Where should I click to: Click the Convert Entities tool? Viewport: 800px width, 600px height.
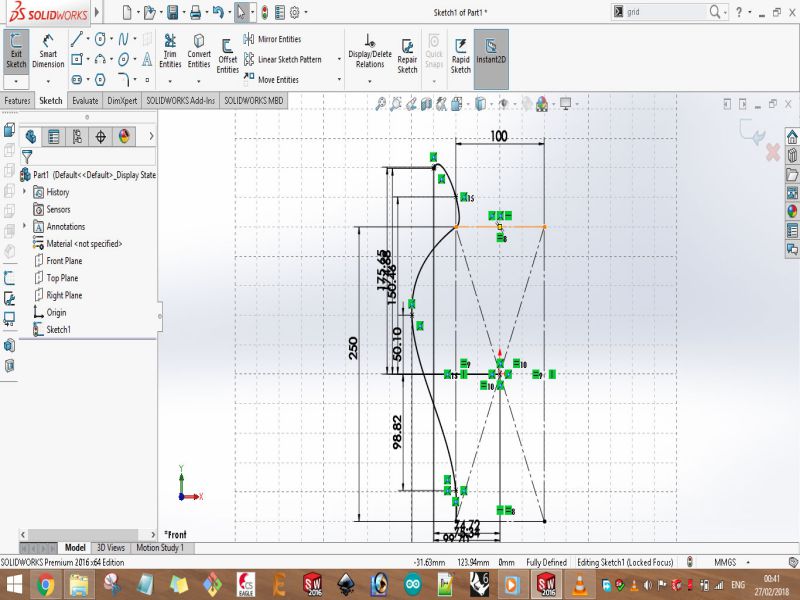coord(198,51)
